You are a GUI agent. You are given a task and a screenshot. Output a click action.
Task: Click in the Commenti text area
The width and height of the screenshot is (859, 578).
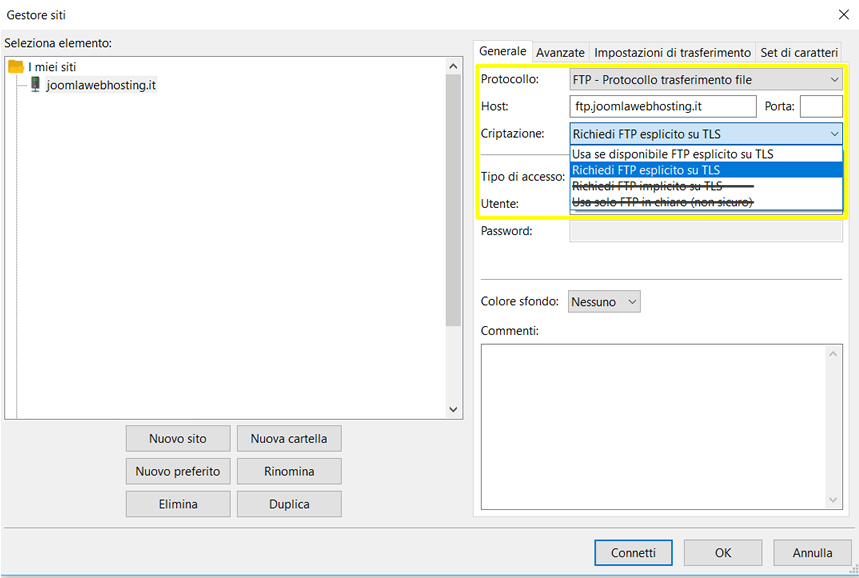660,425
